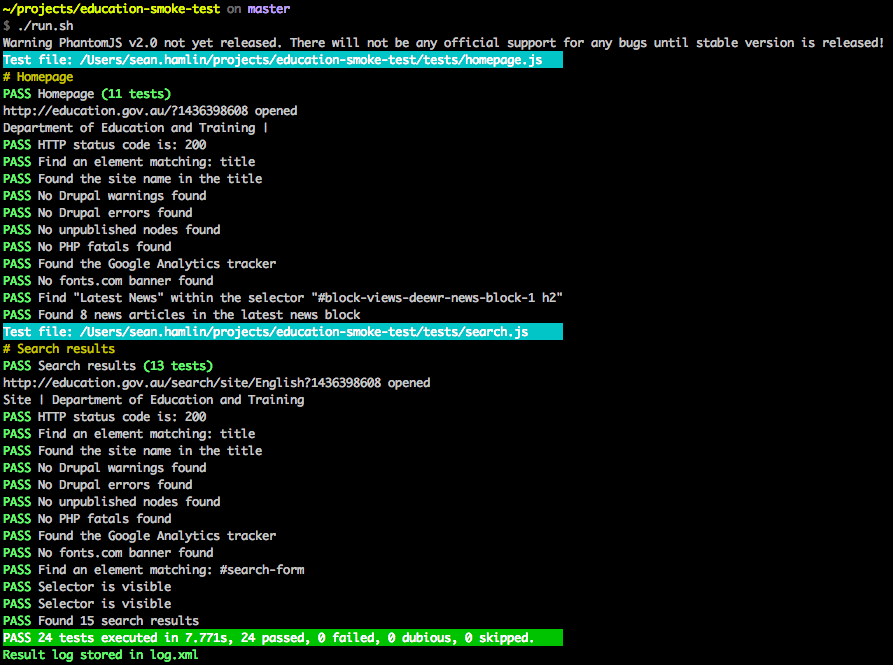Click 'Find an element matching: #search-form'
This screenshot has width=893, height=665.
coord(154,569)
